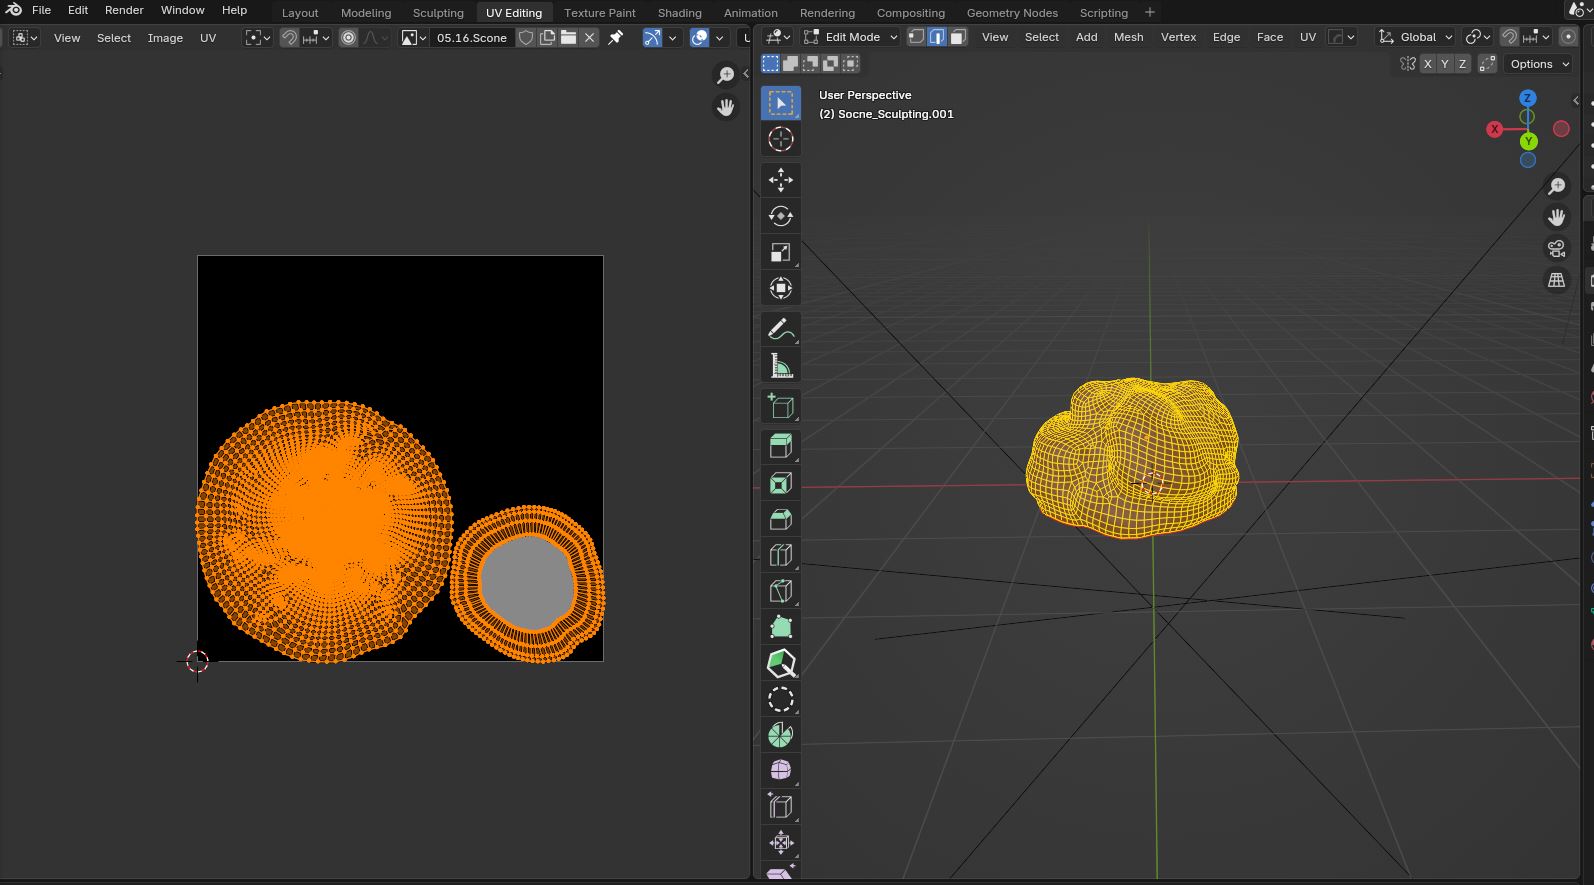Unlink the 05.16.Scone image with X button
This screenshot has height=885, width=1594.
(590, 38)
